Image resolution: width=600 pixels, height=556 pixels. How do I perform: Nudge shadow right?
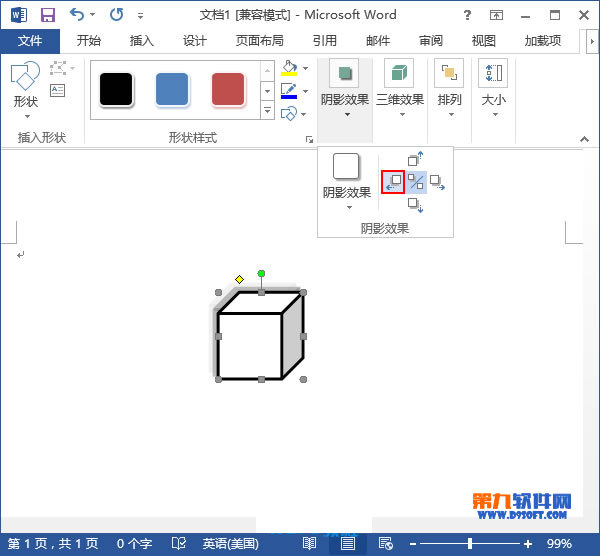[x=437, y=182]
